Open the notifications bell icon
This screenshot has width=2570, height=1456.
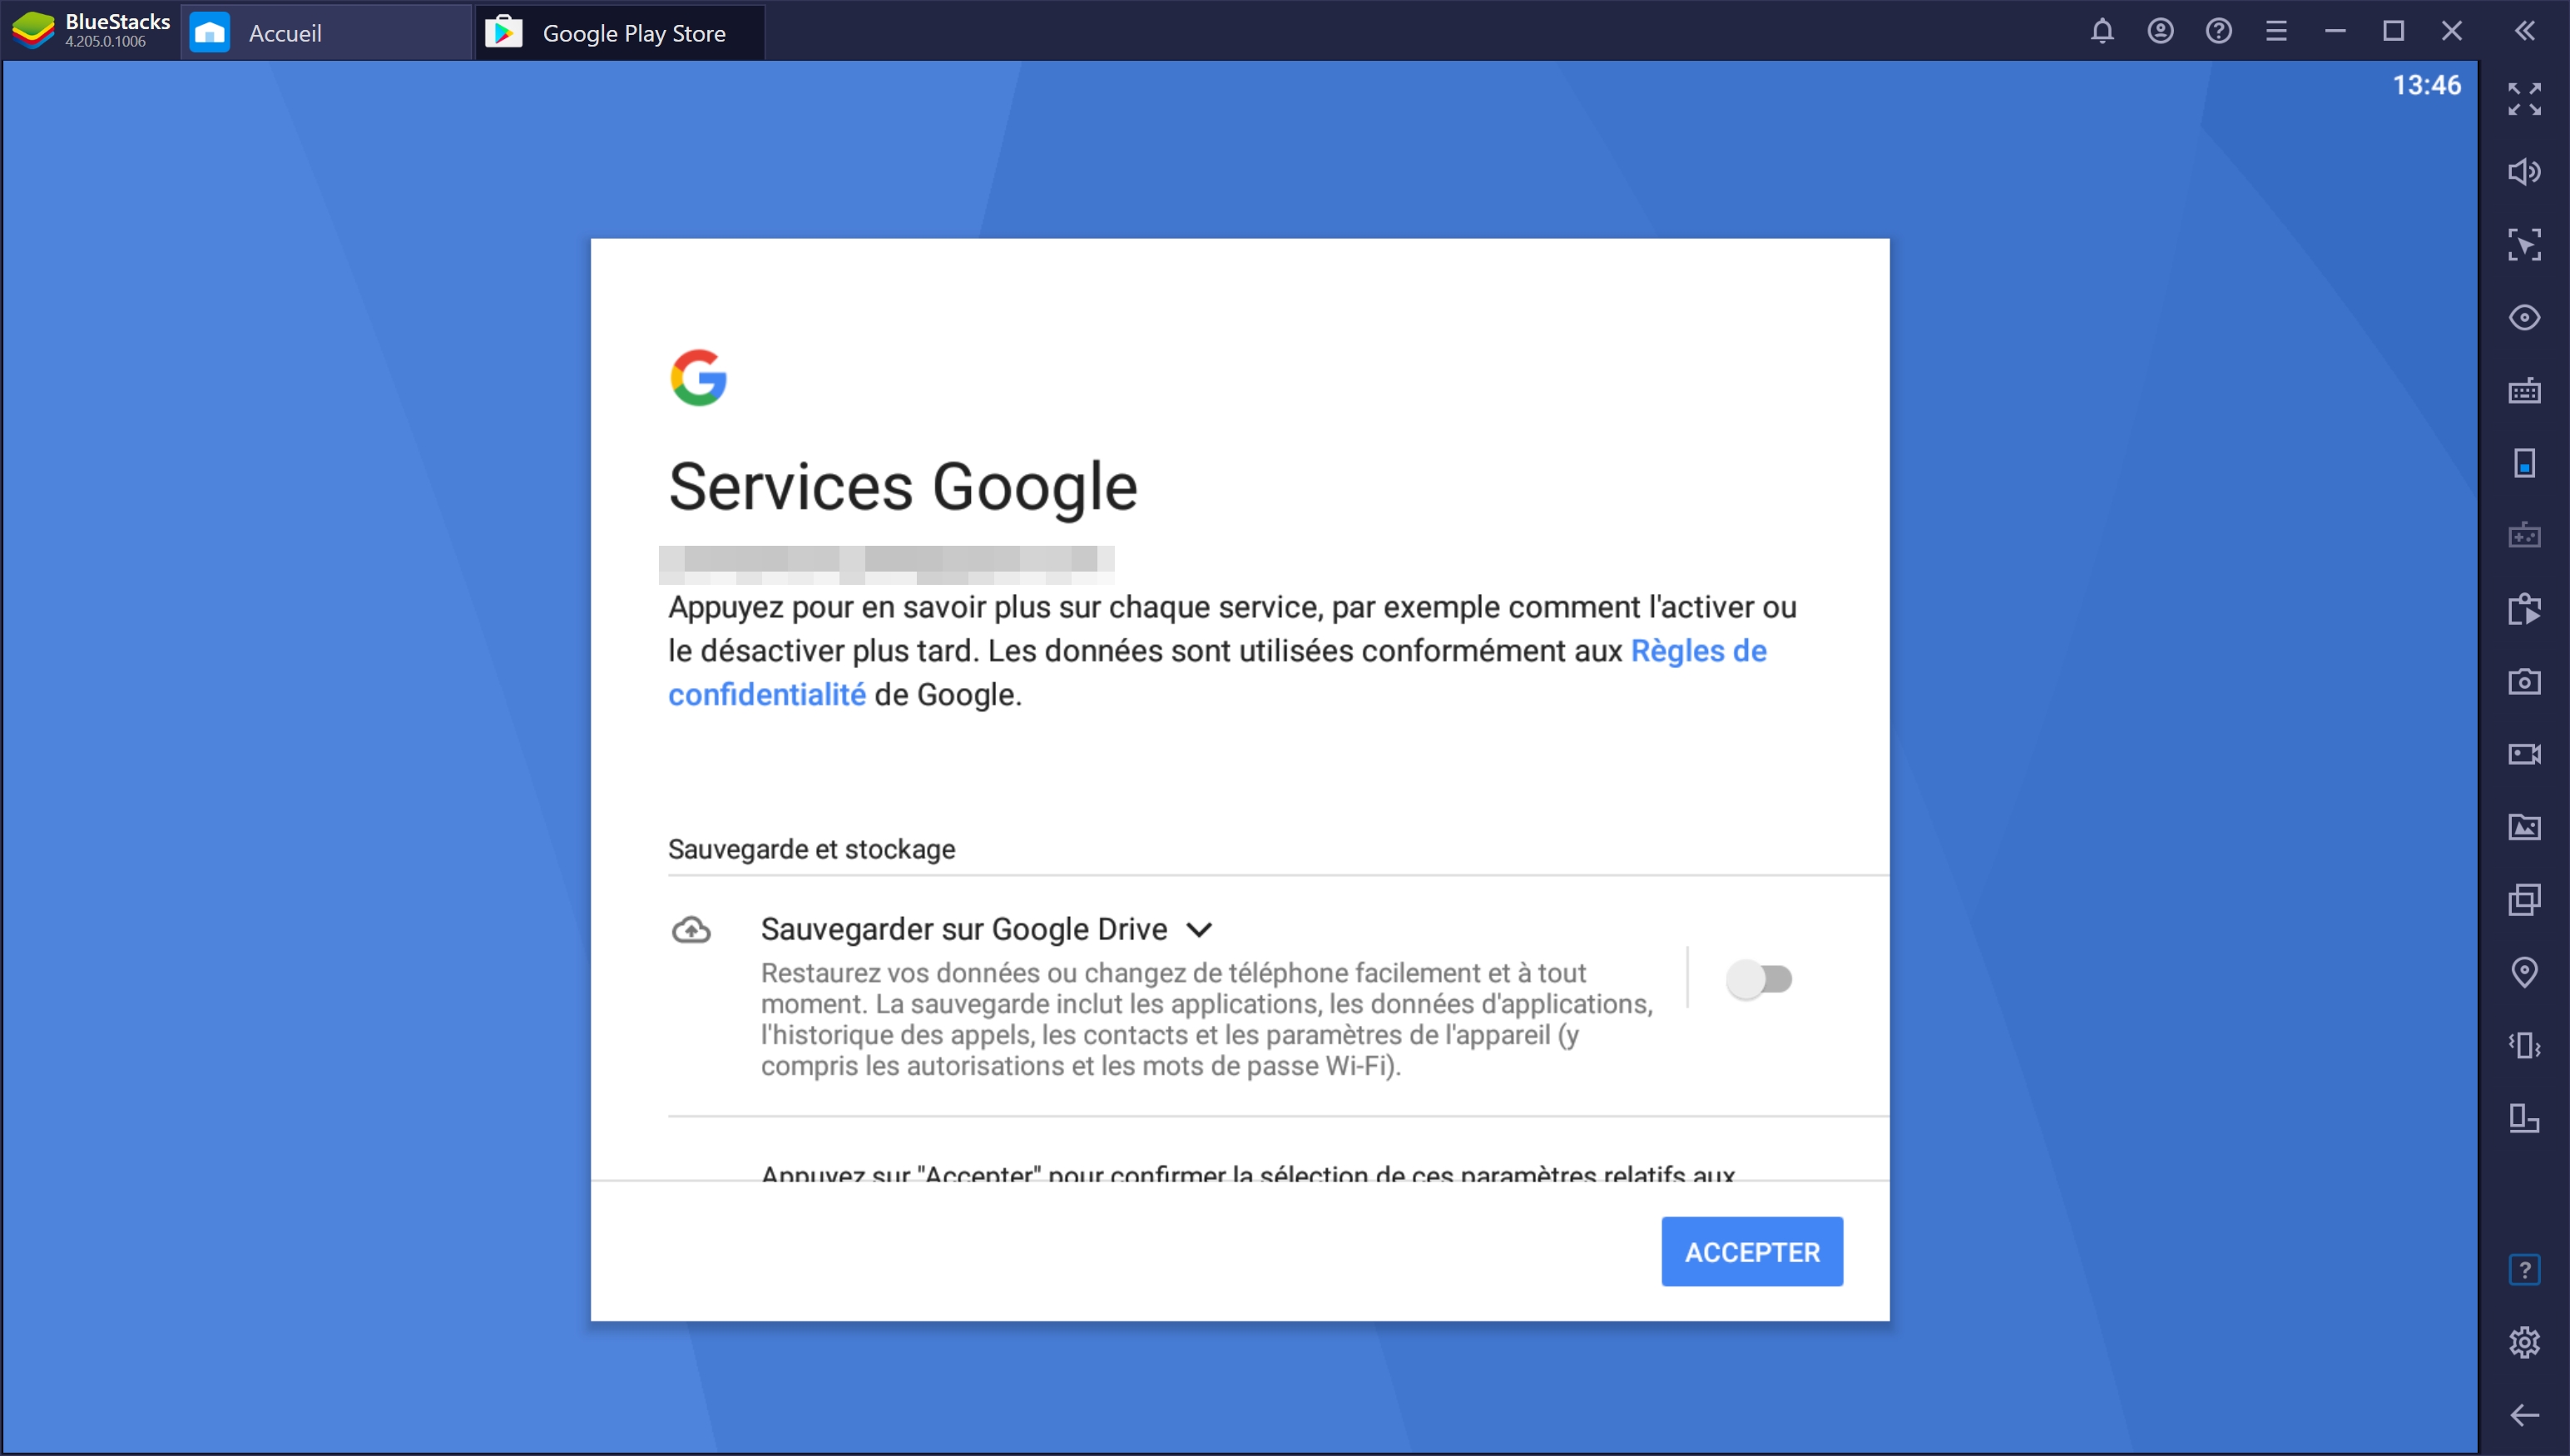[2102, 31]
